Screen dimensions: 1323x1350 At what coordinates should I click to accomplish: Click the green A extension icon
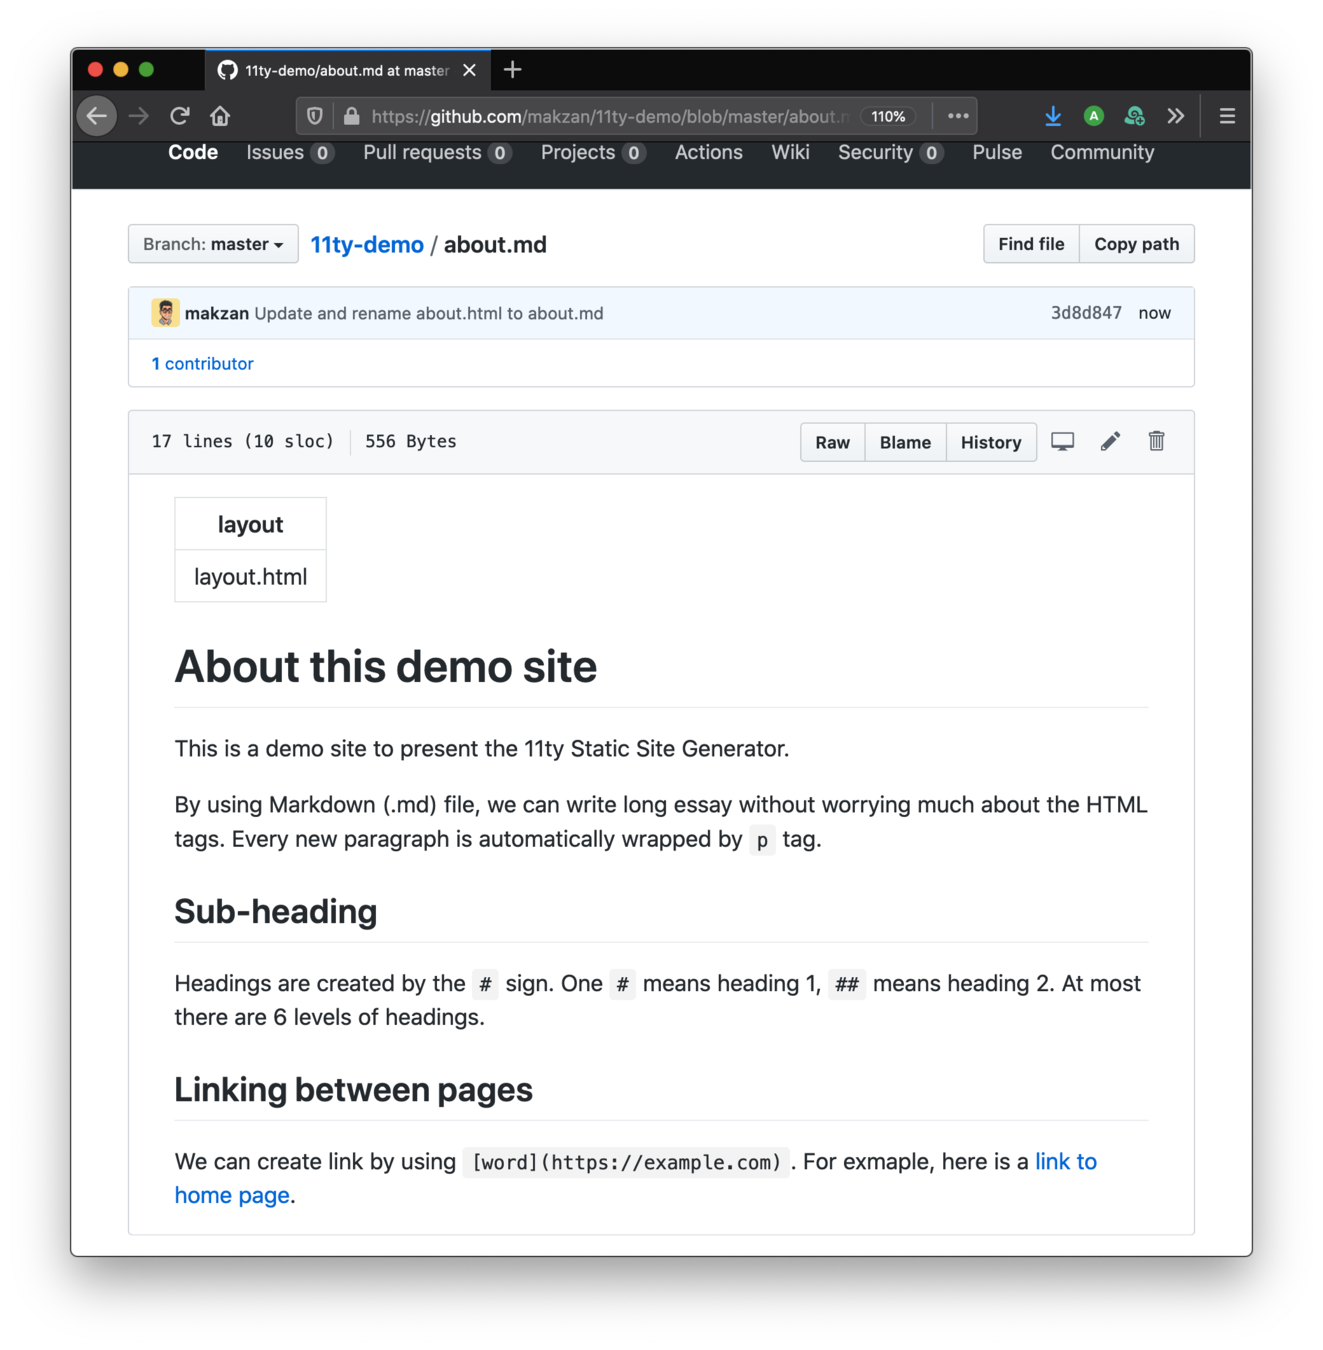click(x=1094, y=116)
